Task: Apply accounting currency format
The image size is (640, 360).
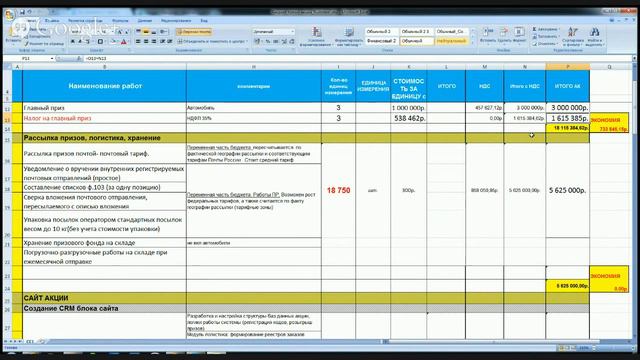Action: pyautogui.click(x=258, y=41)
